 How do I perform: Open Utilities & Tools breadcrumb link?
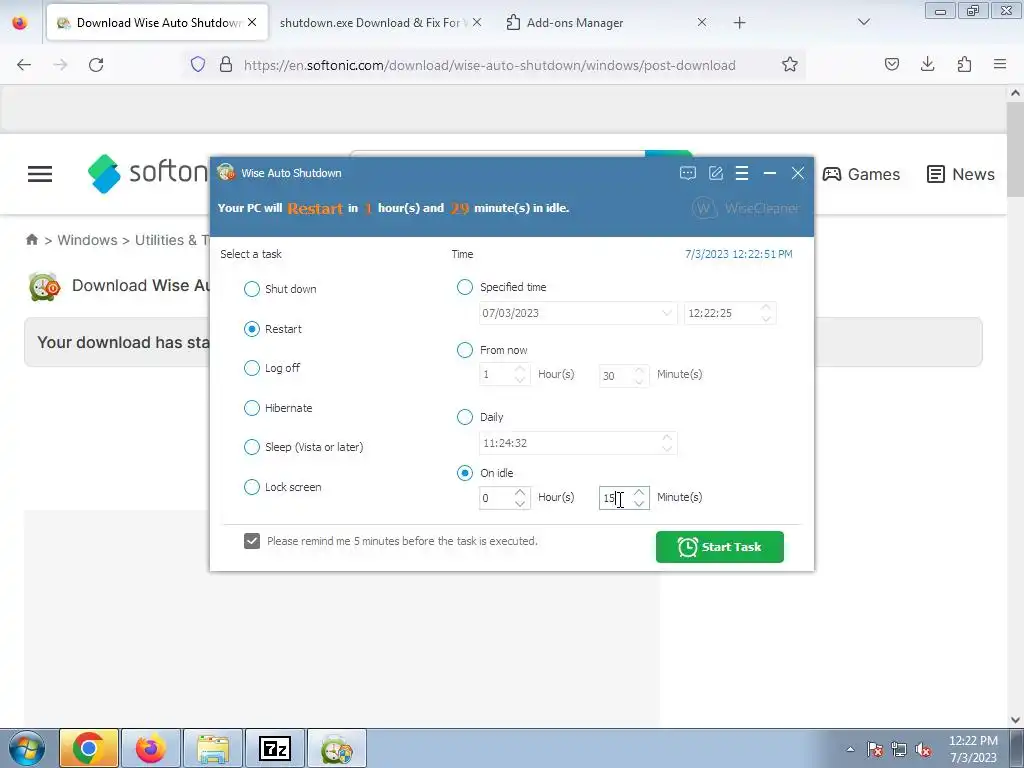(x=172, y=240)
